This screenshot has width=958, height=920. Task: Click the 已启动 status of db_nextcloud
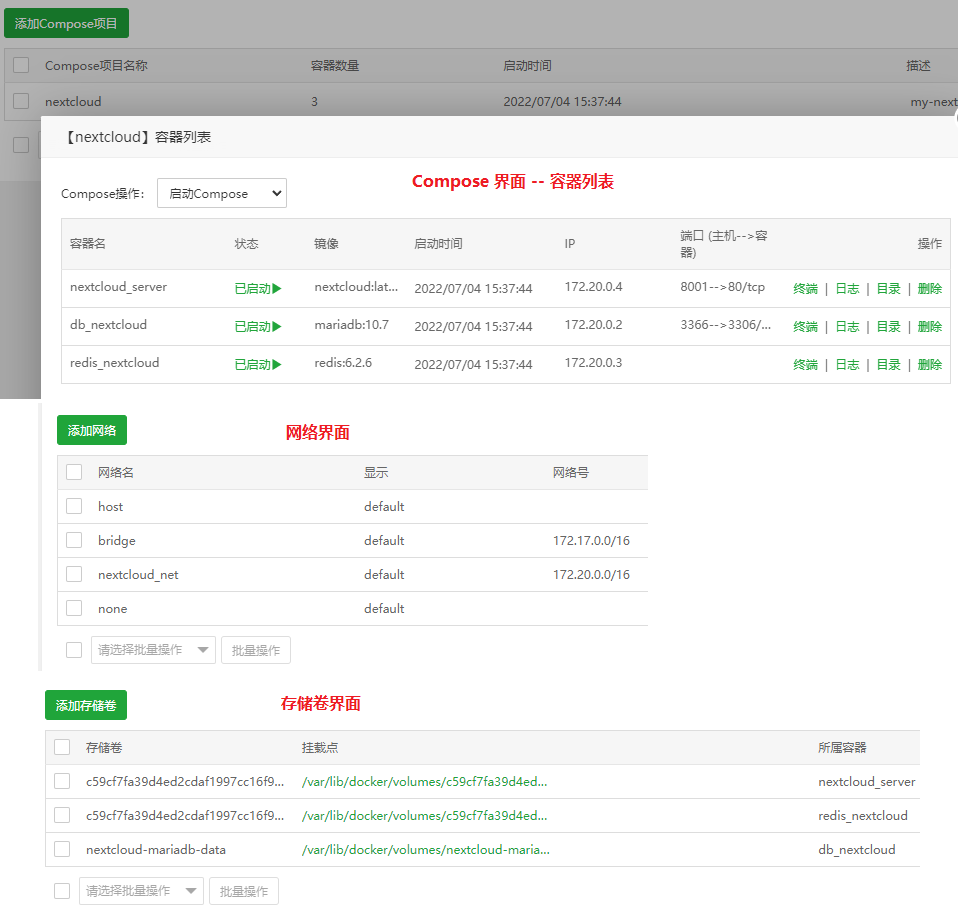click(x=258, y=326)
